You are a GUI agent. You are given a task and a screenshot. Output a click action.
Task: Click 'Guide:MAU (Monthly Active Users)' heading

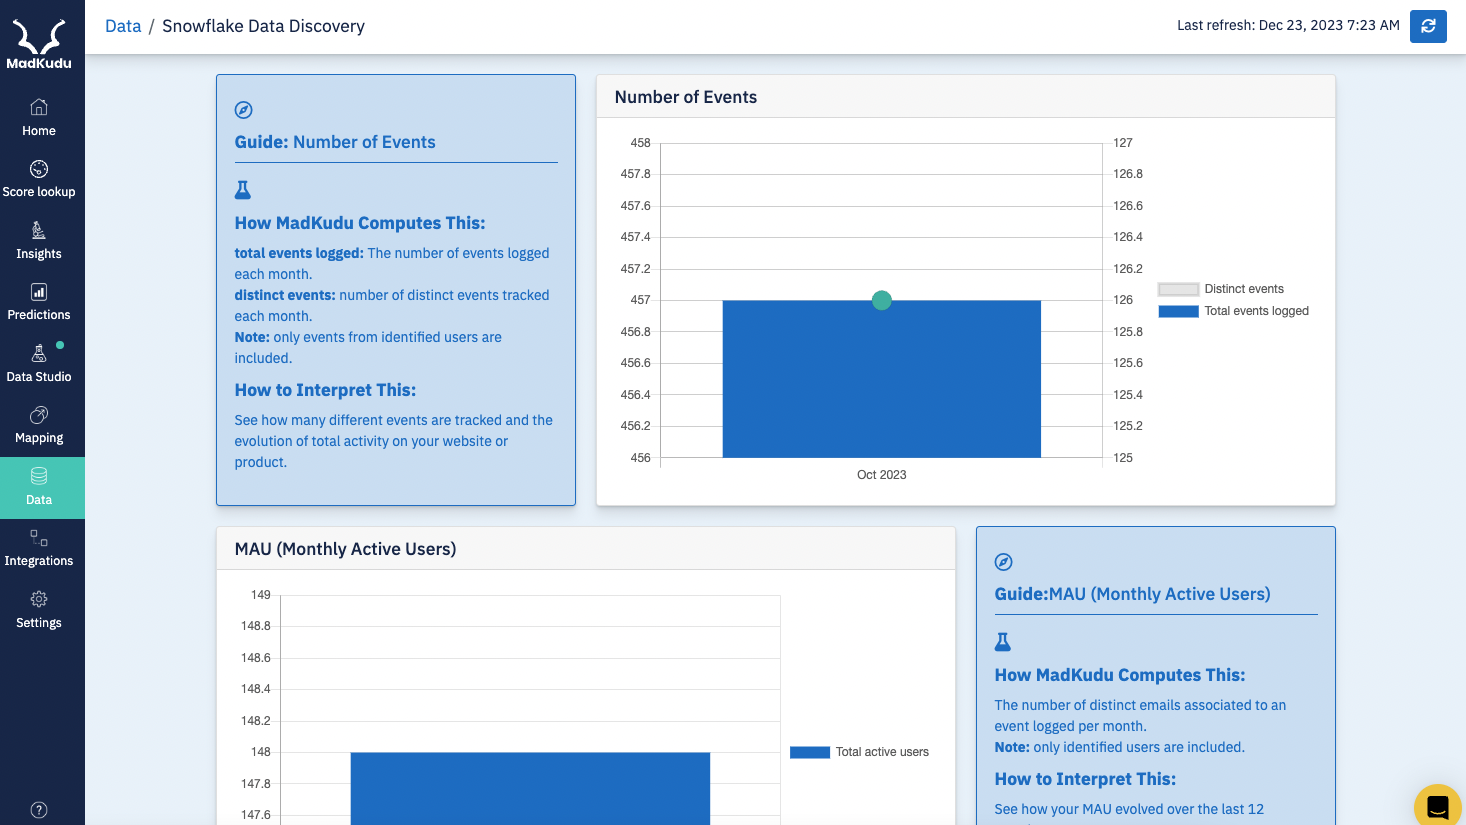(x=1132, y=594)
